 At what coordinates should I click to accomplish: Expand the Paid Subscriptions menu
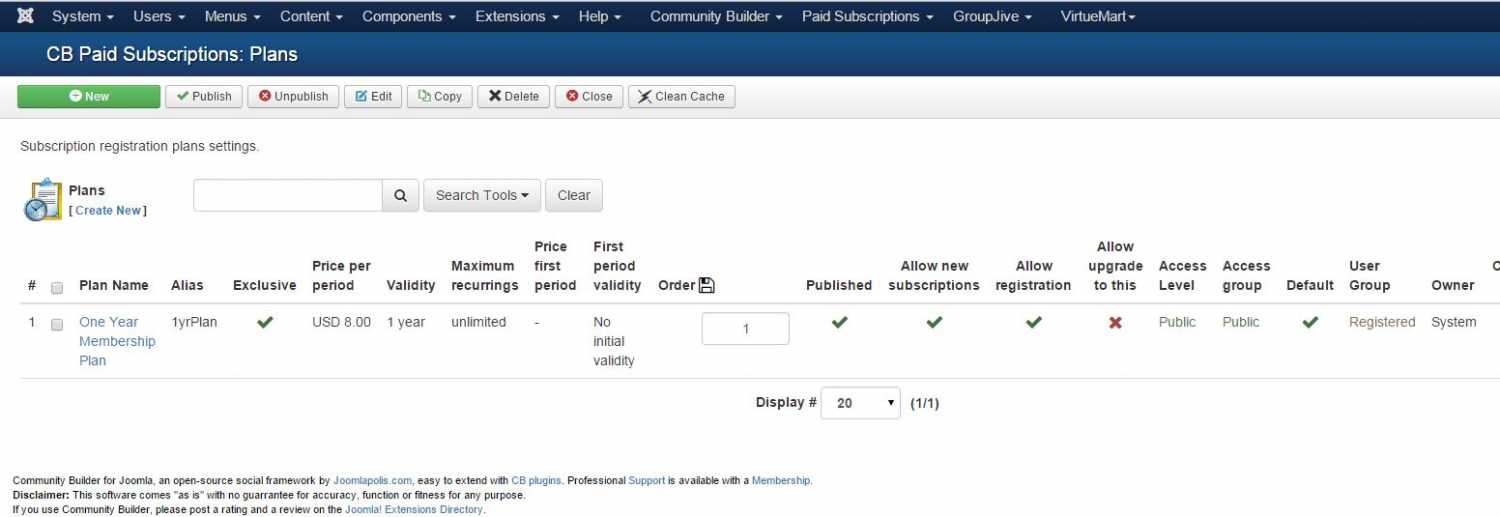pyautogui.click(x=868, y=16)
